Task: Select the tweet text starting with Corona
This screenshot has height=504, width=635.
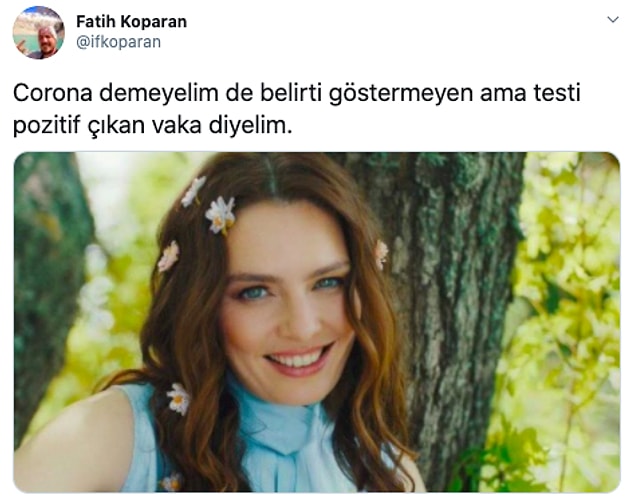Action: tap(297, 109)
